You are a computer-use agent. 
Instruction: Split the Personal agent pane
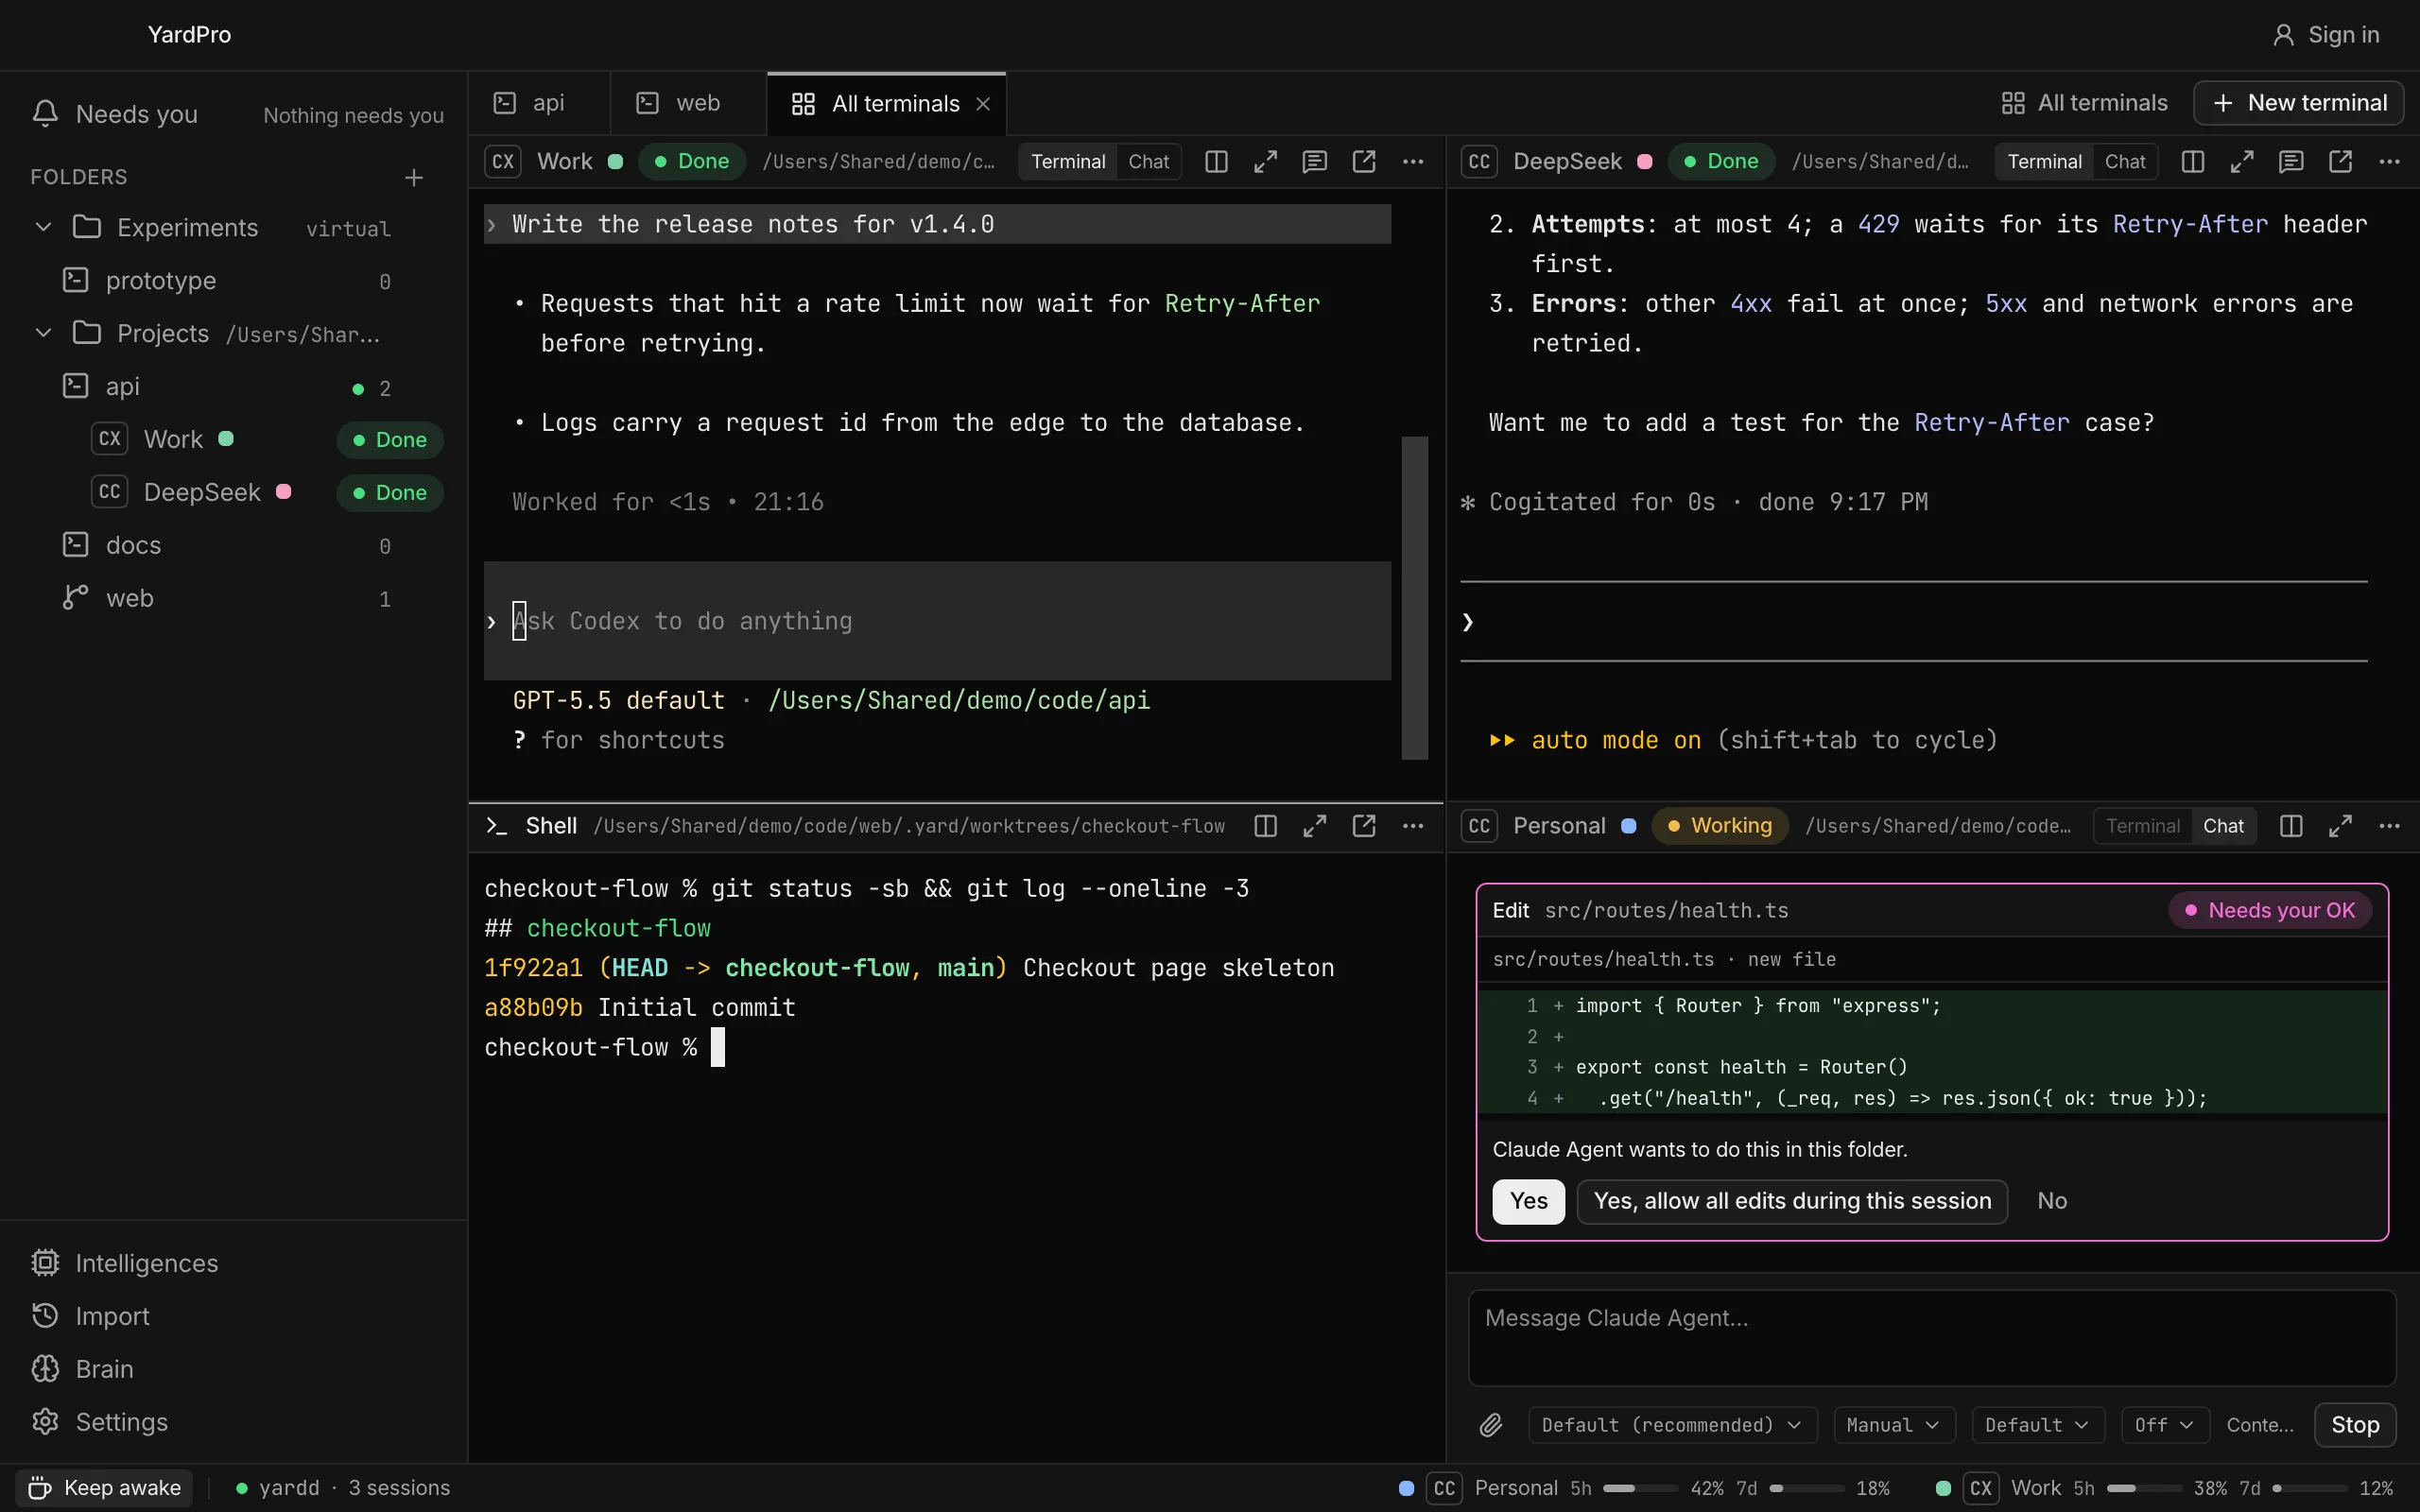(2291, 826)
